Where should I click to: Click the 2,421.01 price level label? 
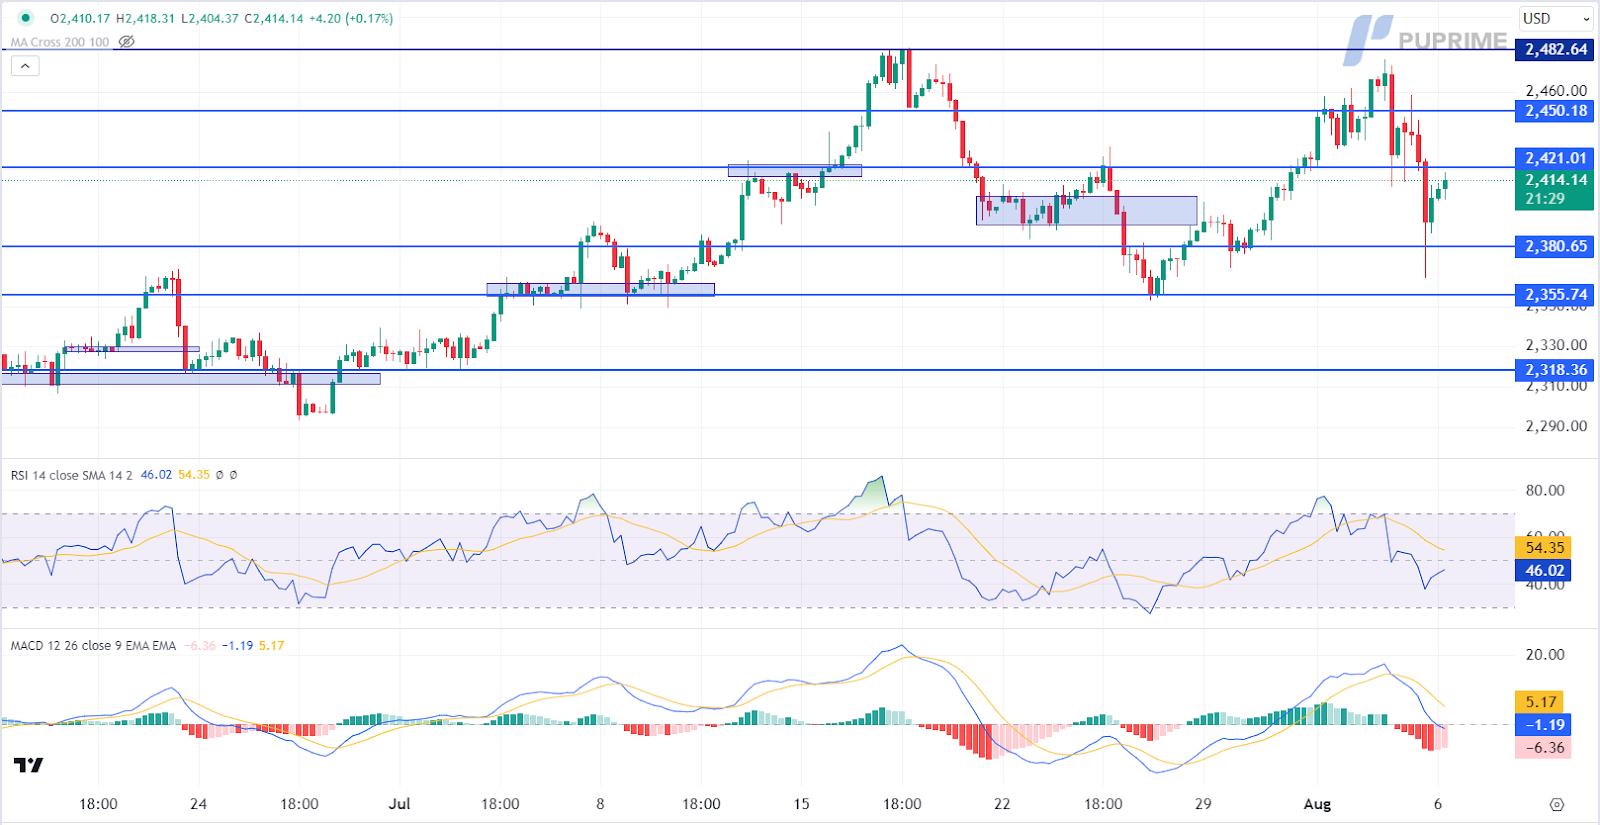[x=1555, y=158]
